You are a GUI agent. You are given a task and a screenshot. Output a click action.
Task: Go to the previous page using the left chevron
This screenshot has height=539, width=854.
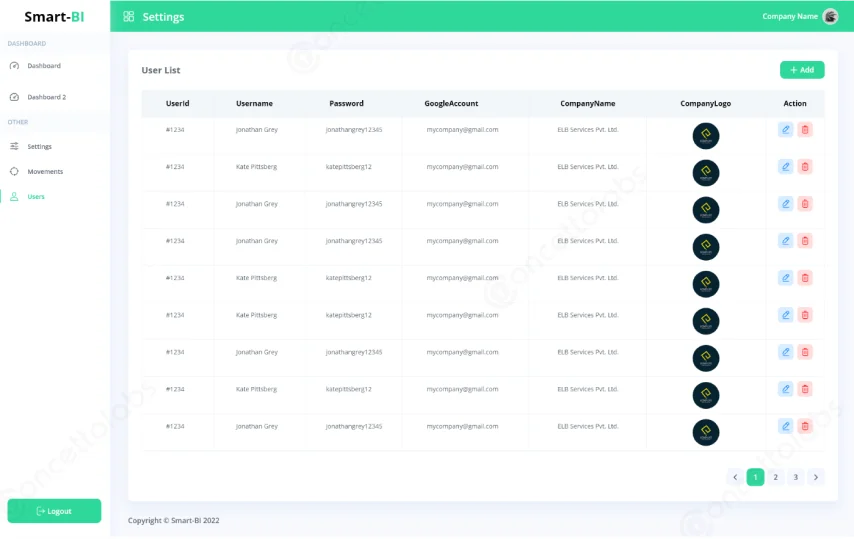[x=735, y=477]
